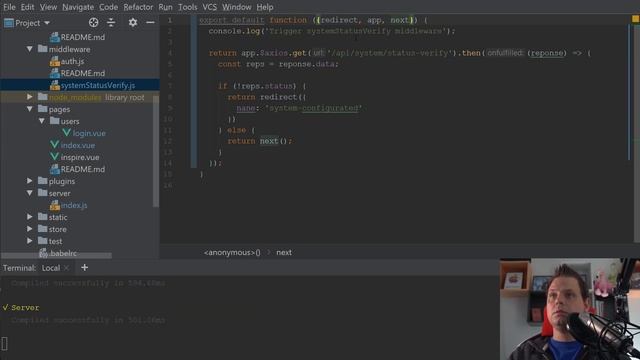Click the Terminal panel label
640x360 pixels.
[x=19, y=268]
